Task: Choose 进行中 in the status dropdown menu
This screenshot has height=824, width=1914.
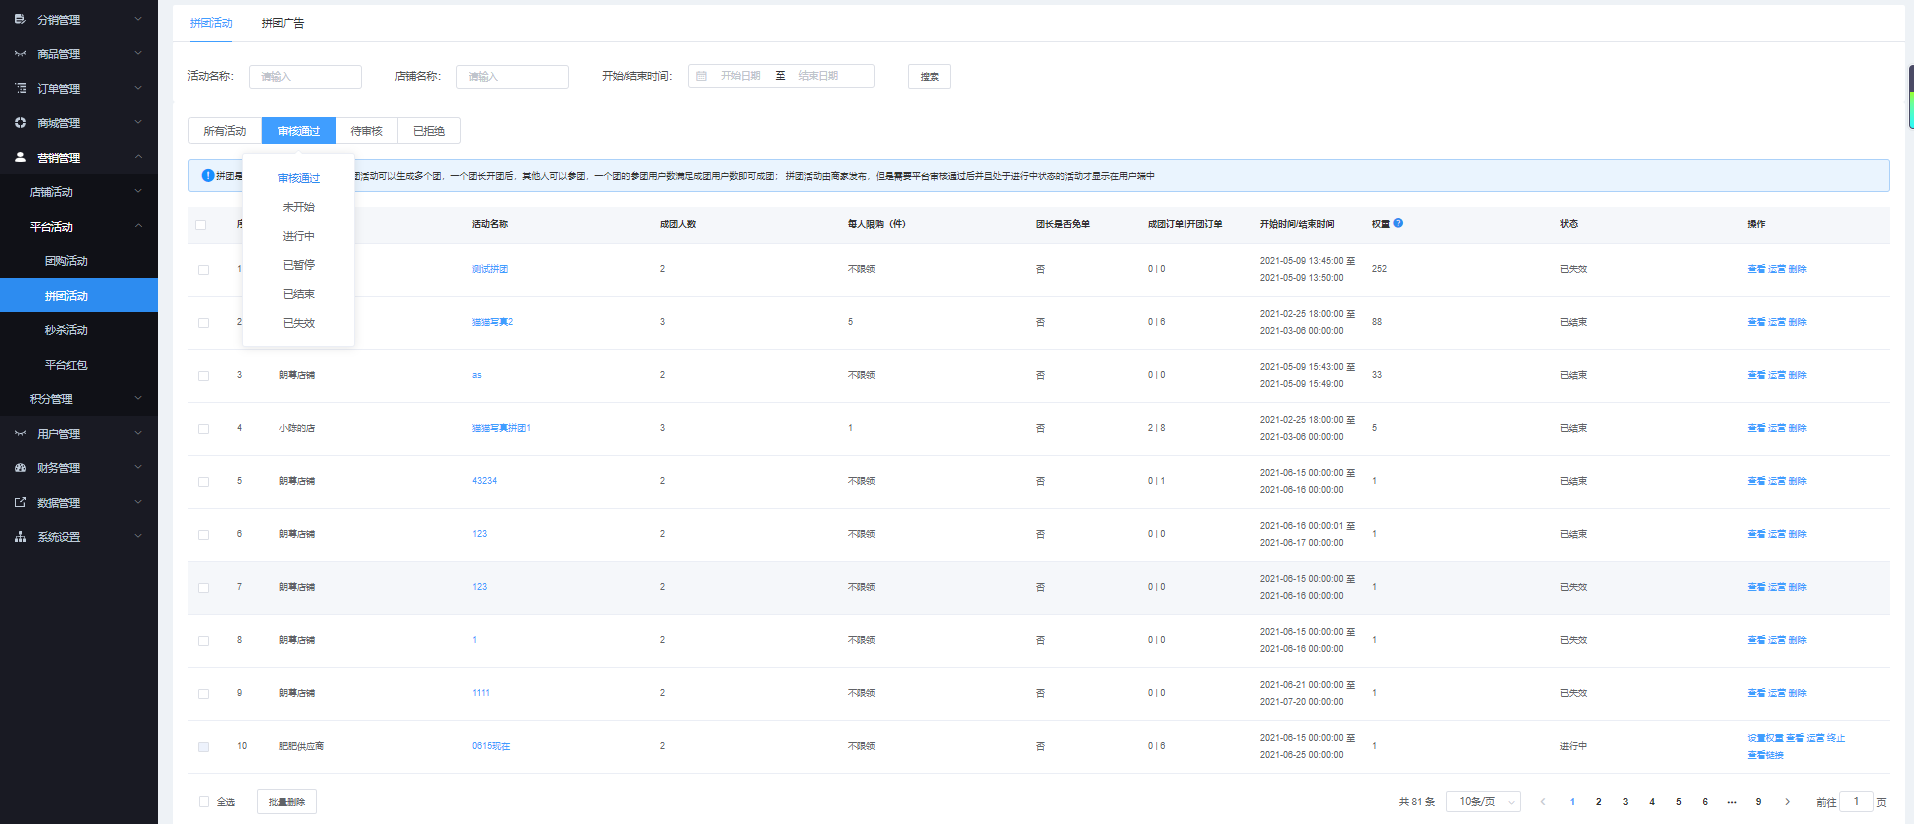Action: [298, 236]
